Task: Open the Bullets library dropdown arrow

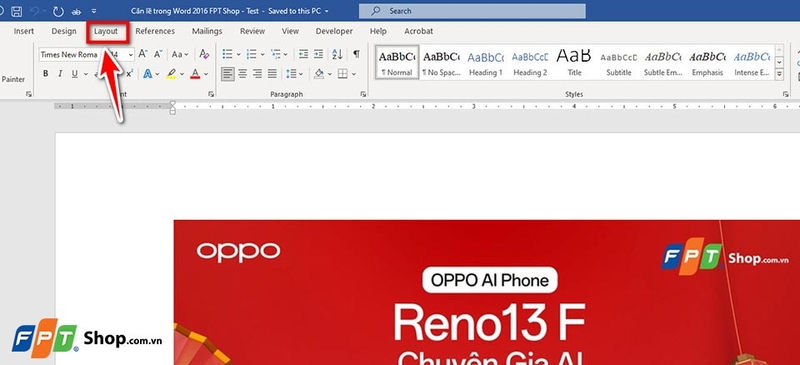Action: (238, 54)
